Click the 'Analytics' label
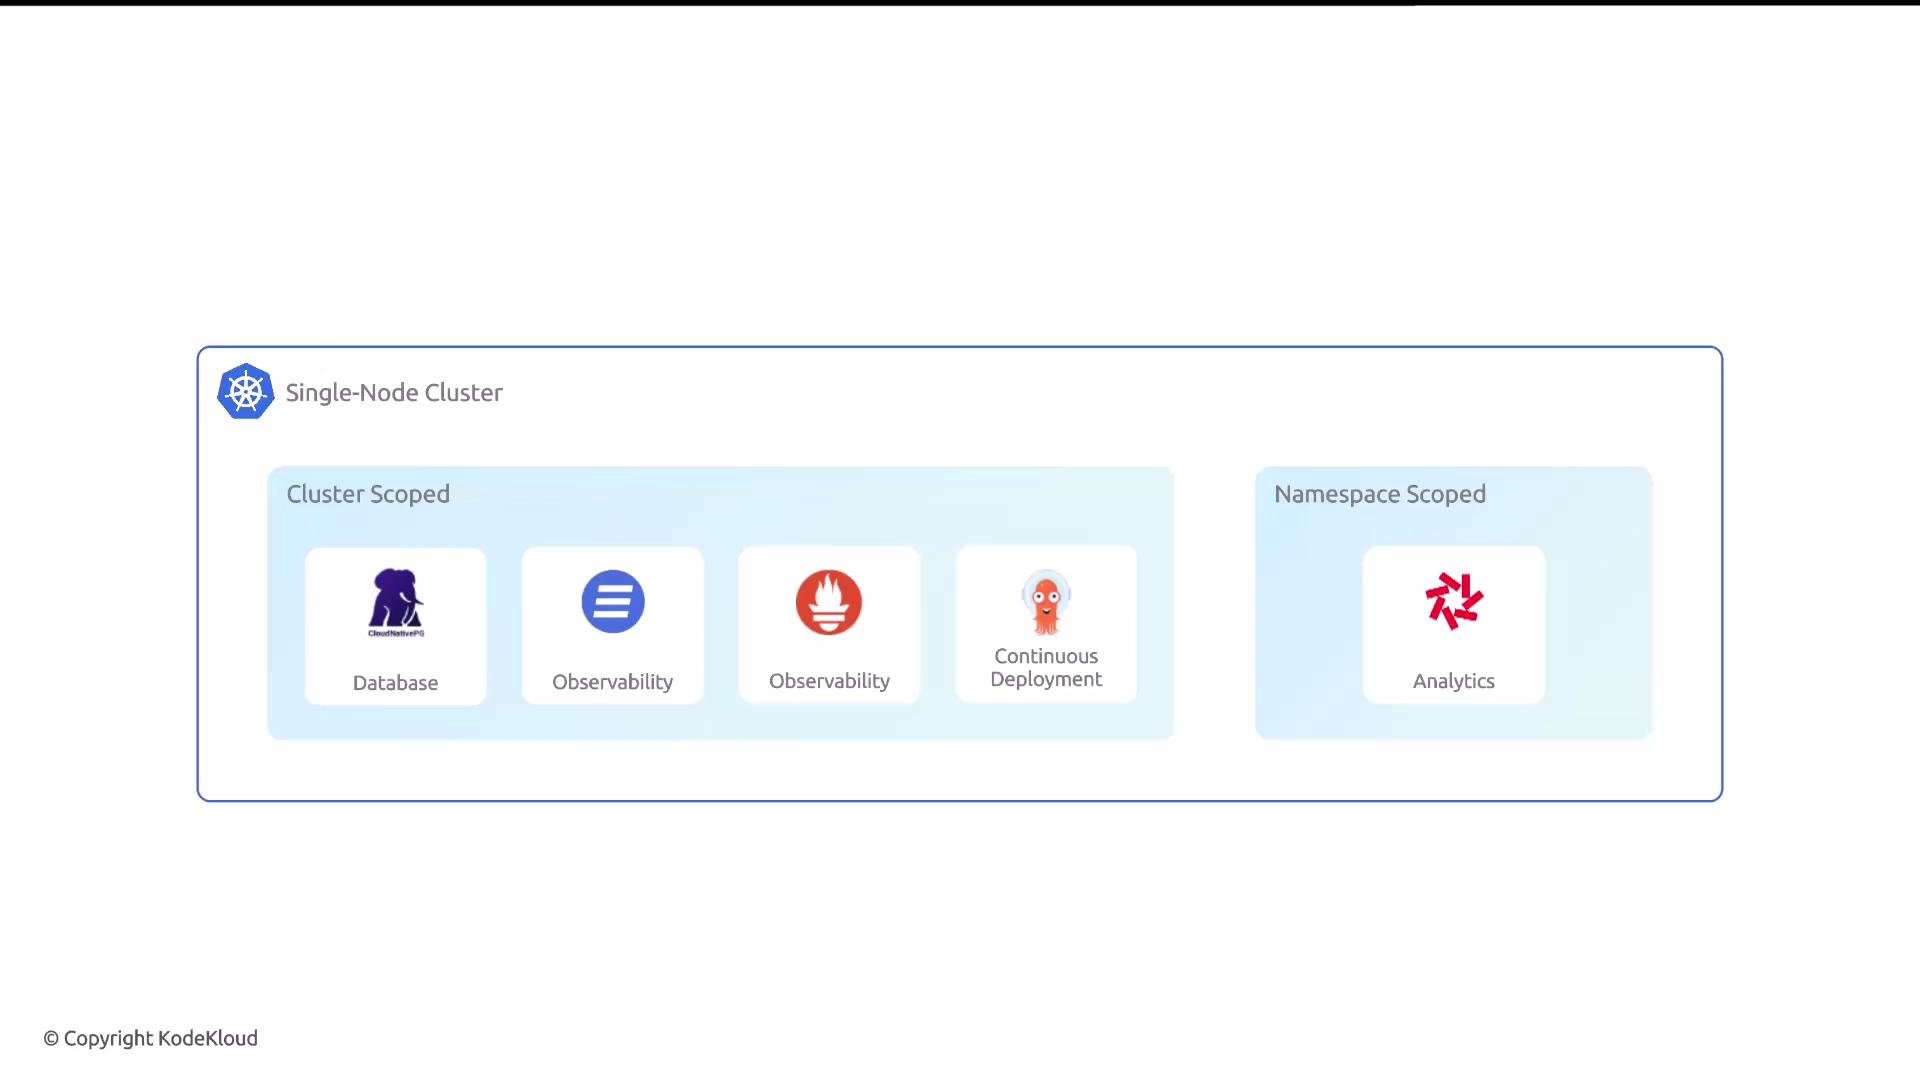This screenshot has height=1080, width=1920. [1454, 681]
